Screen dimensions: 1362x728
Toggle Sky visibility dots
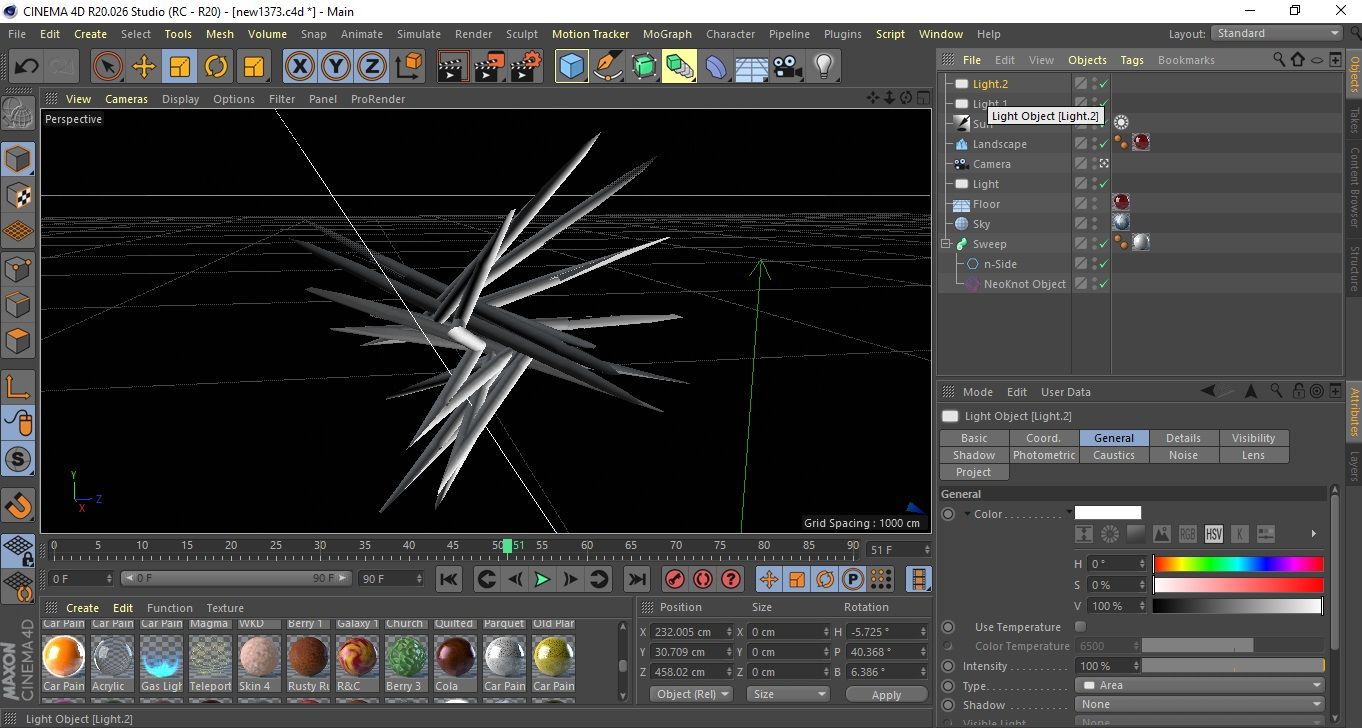tap(1094, 224)
